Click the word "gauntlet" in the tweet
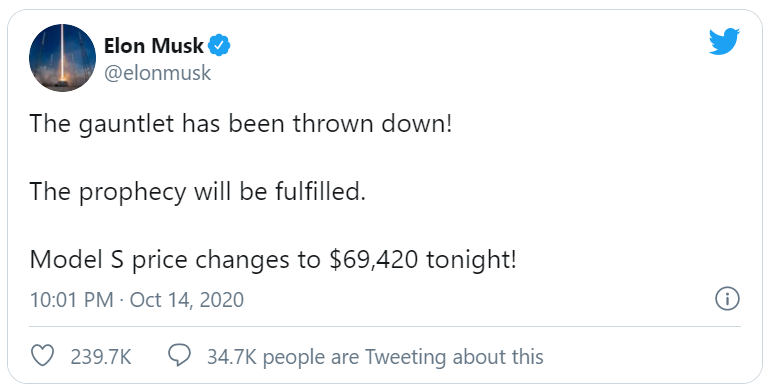Viewport: 771px width, 391px height. (126, 124)
